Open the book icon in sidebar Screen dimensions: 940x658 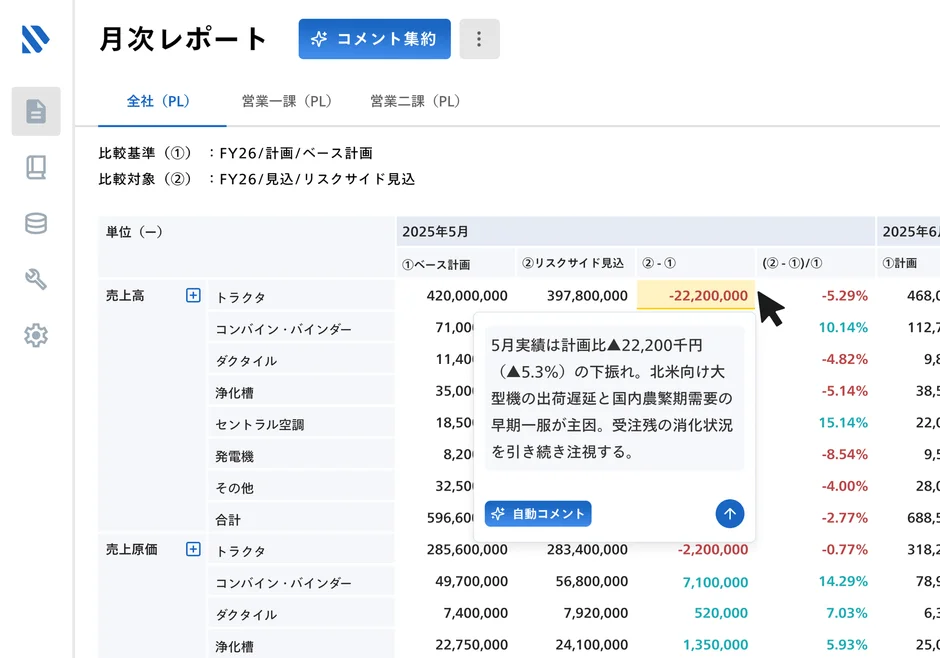pos(36,167)
